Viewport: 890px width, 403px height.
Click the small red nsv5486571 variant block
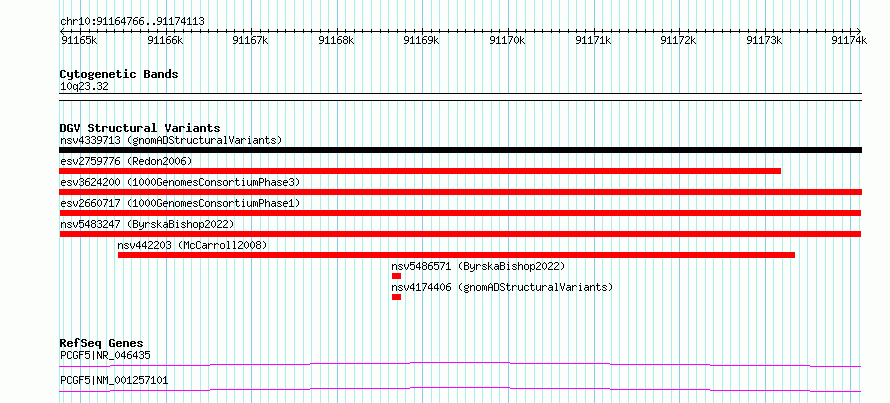tap(396, 276)
